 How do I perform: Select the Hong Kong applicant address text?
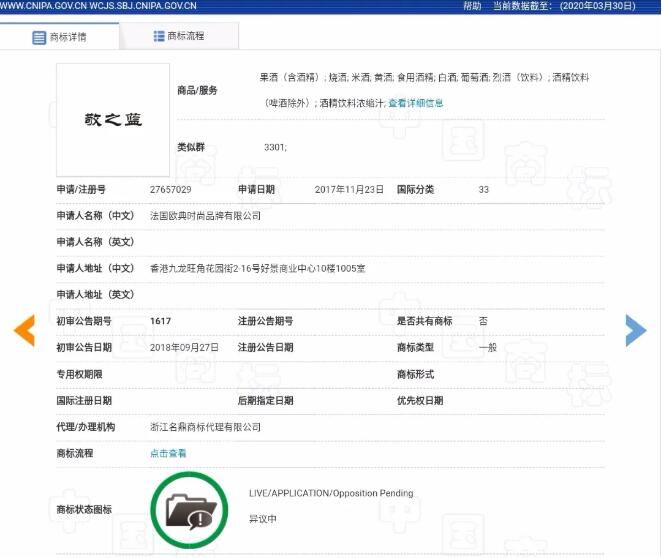coord(258,268)
